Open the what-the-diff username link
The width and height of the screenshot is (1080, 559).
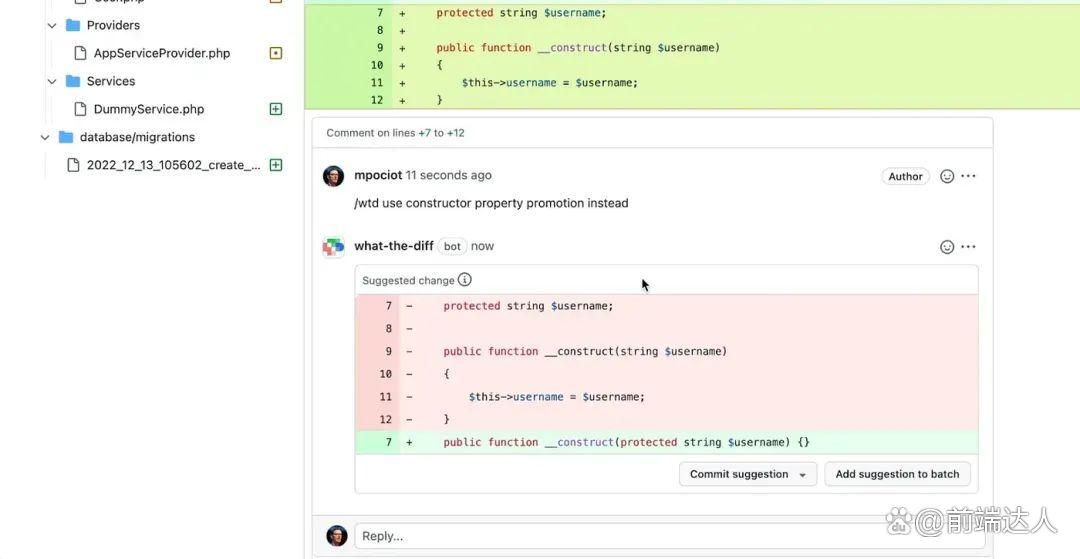tap(394, 246)
